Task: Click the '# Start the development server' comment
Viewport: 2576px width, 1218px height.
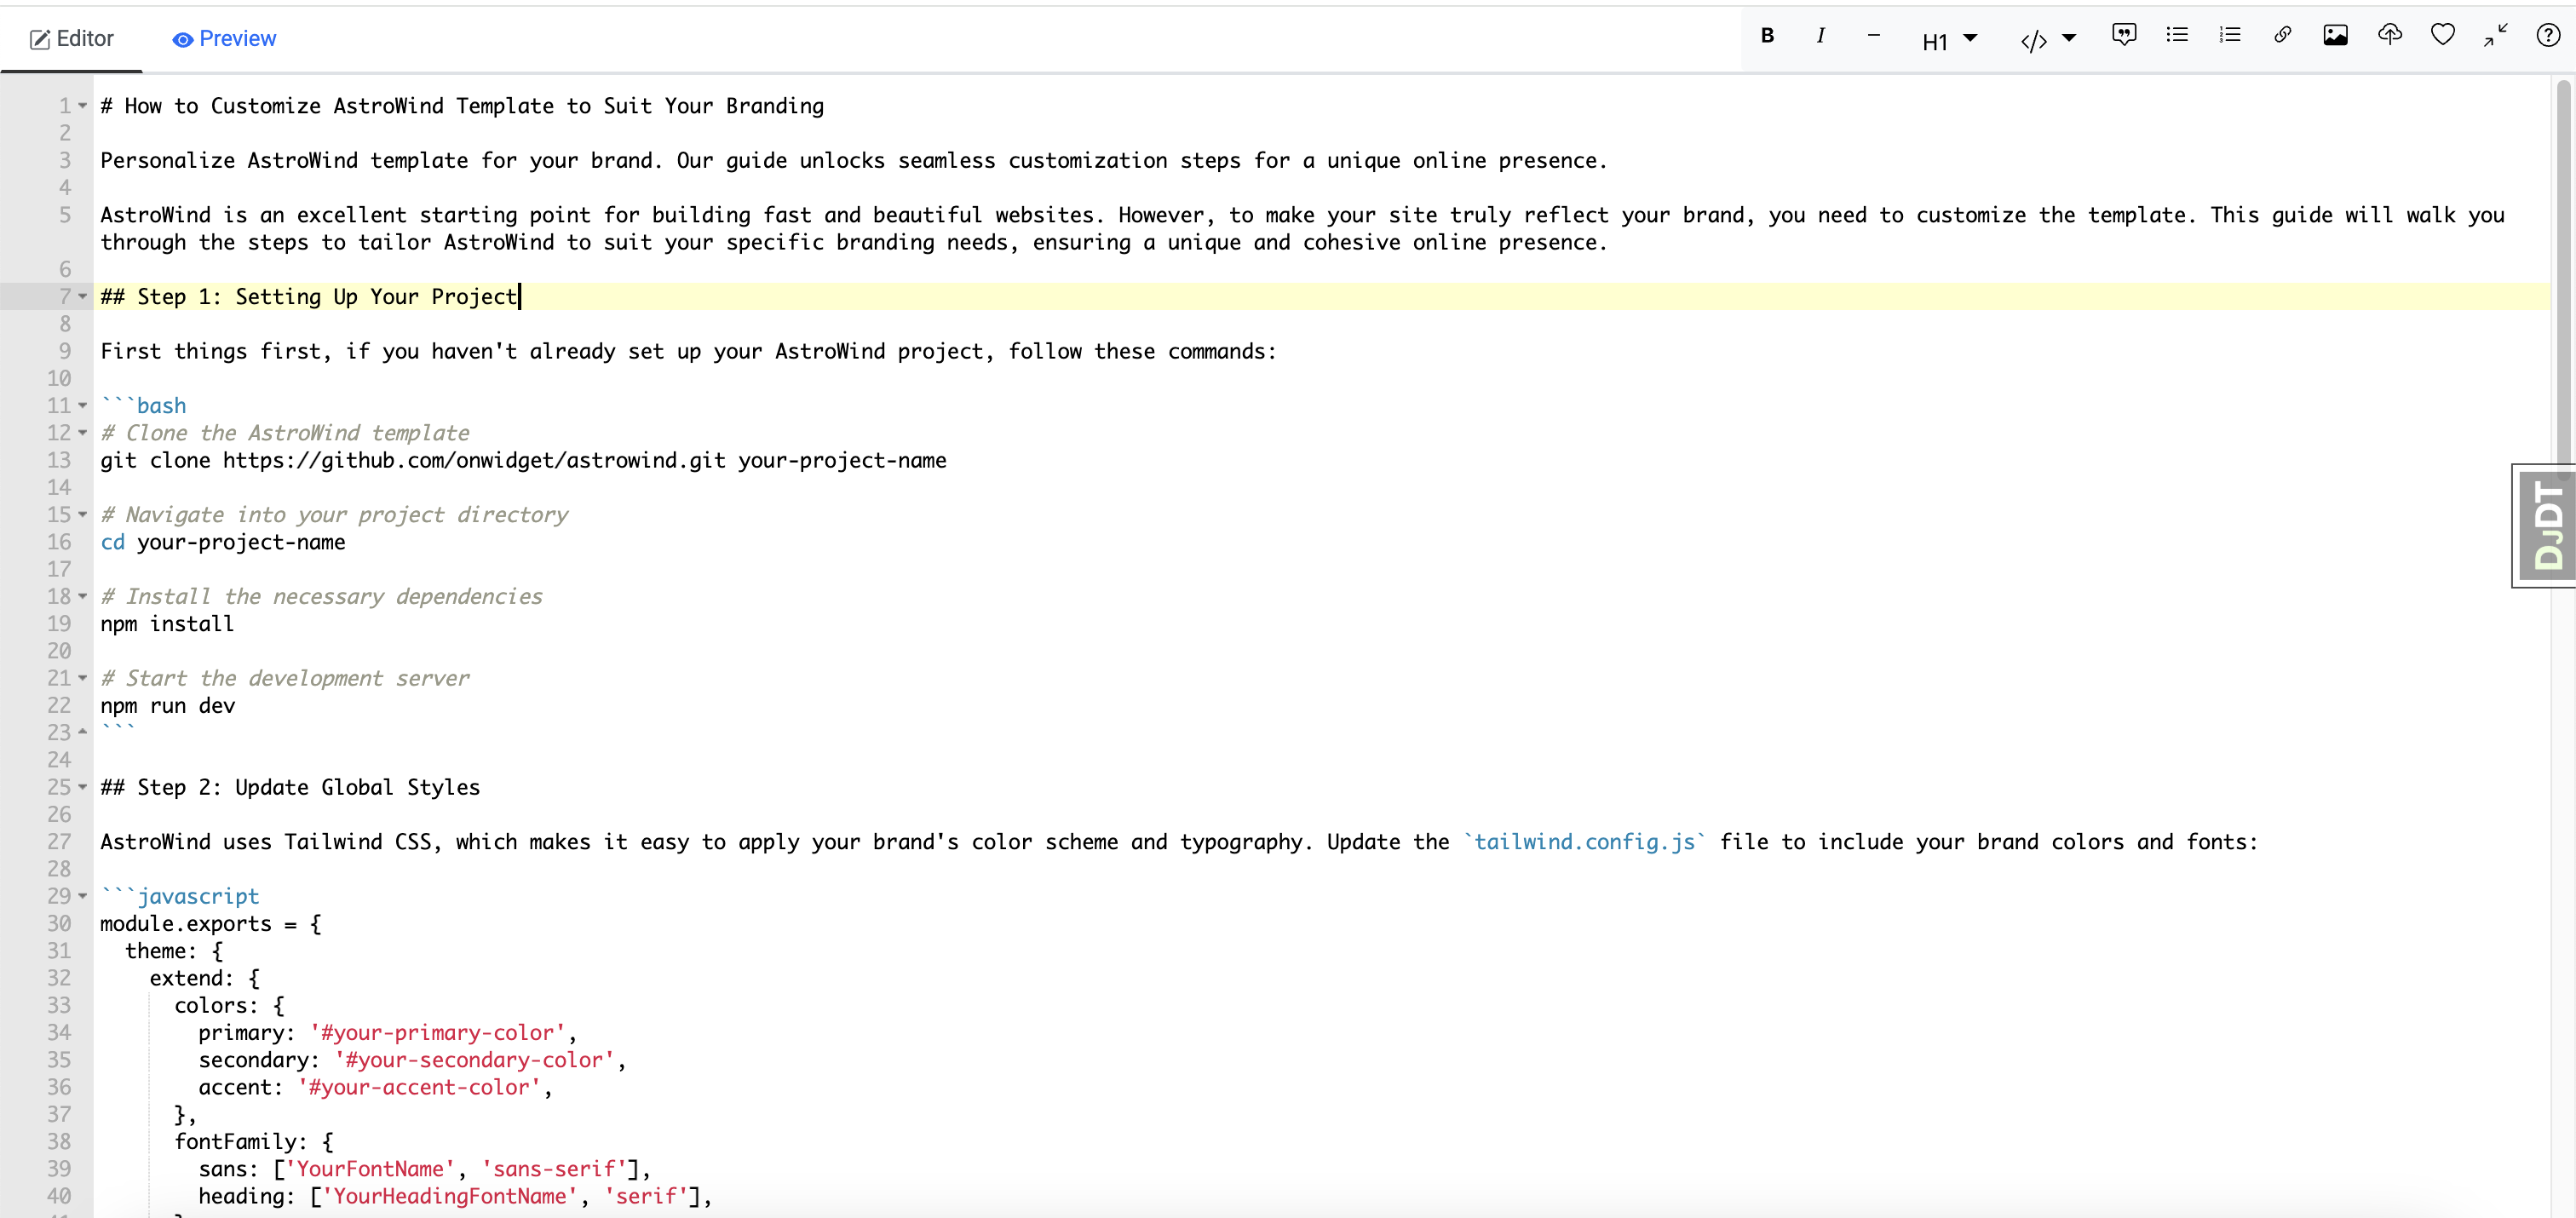Action: 285,679
